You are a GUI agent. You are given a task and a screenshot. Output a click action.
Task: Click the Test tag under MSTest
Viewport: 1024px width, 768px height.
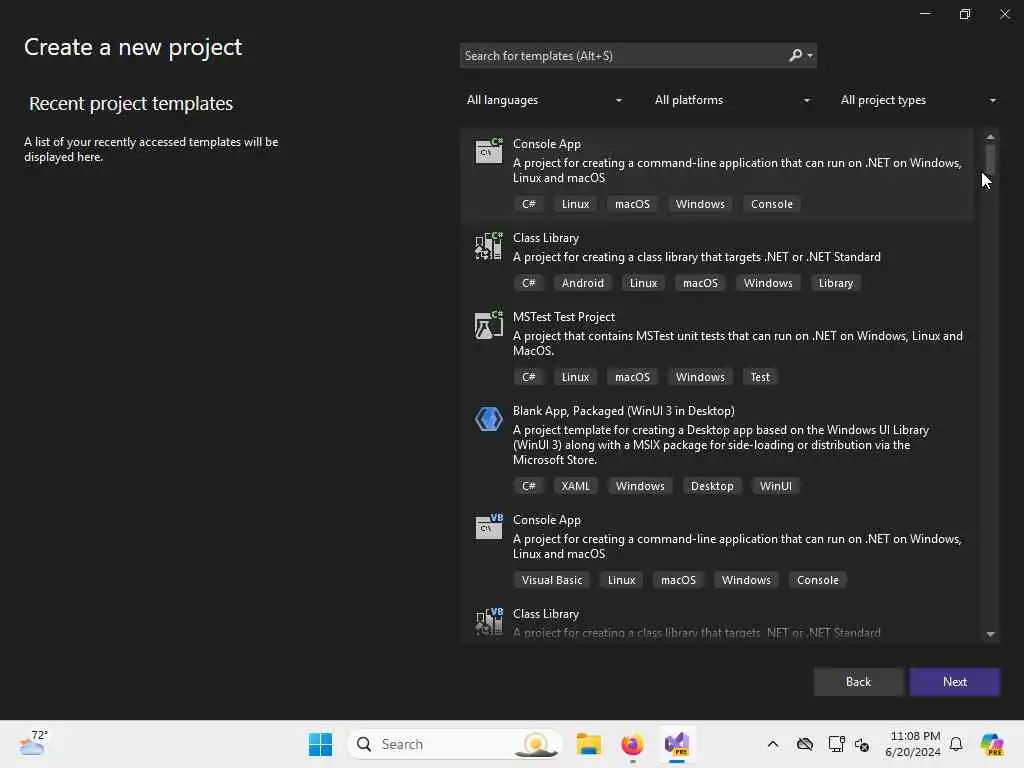[x=760, y=377]
